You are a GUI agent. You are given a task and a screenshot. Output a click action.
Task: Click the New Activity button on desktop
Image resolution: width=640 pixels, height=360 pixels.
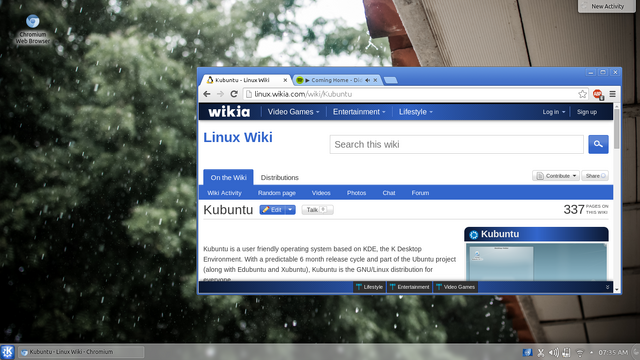coord(607,6)
